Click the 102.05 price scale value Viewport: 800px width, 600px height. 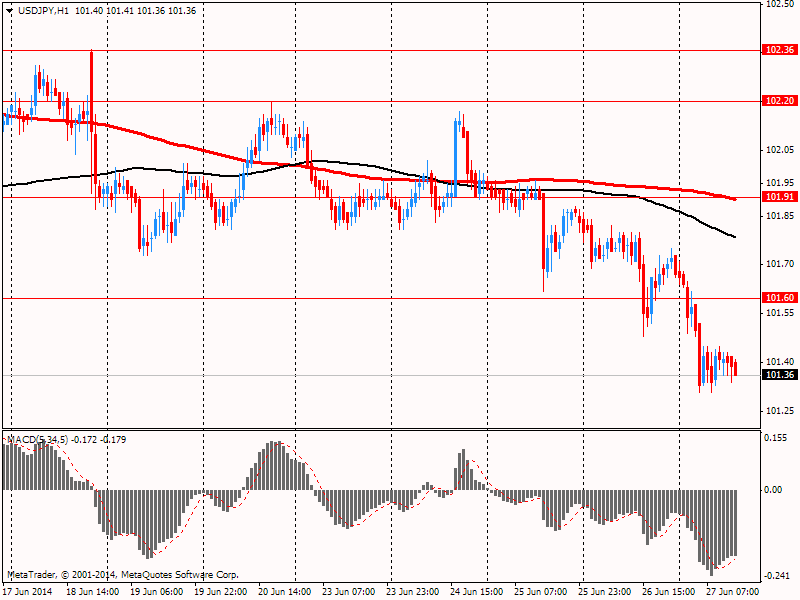pos(780,150)
